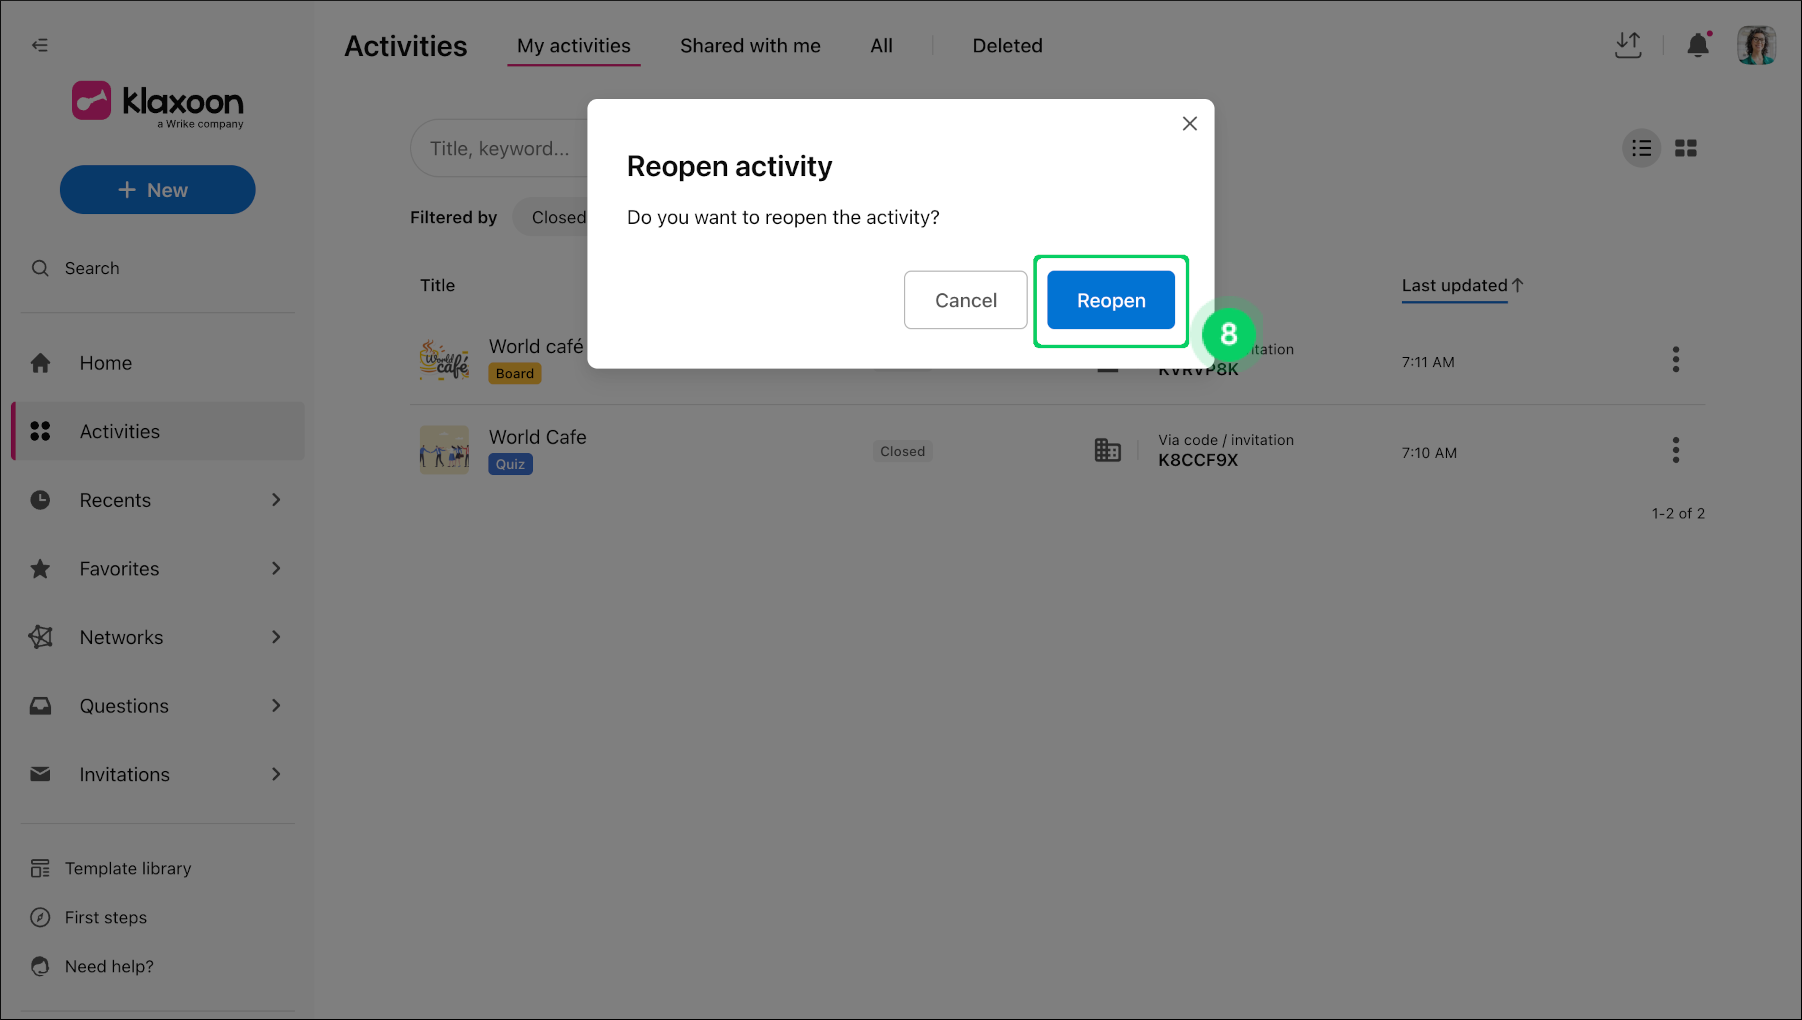Click the Title, keyword search field
The image size is (1802, 1020).
point(499,149)
